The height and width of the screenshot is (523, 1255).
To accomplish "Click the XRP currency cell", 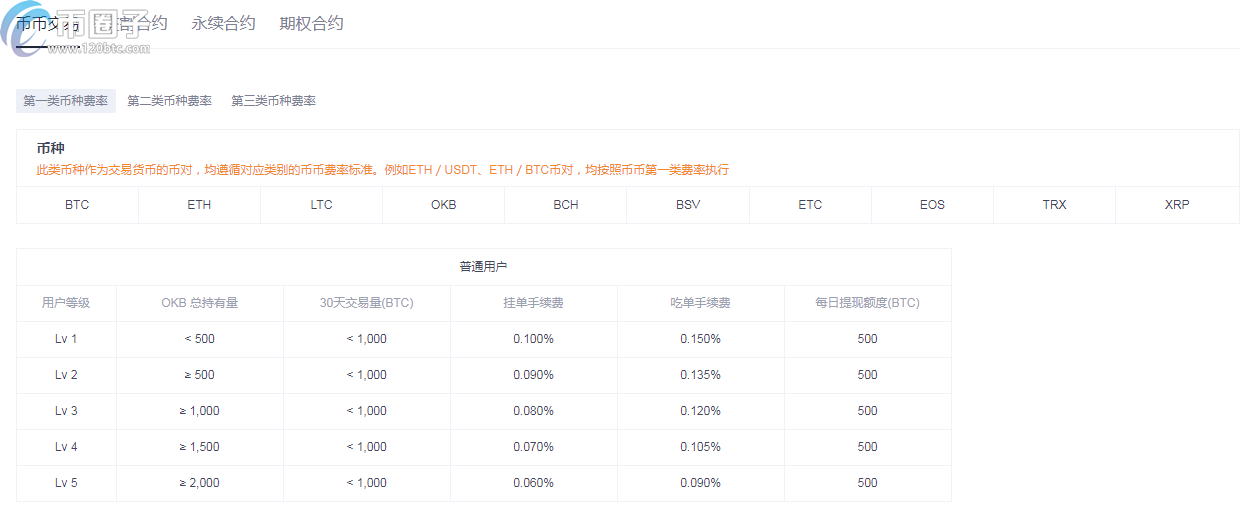I will [x=1177, y=205].
